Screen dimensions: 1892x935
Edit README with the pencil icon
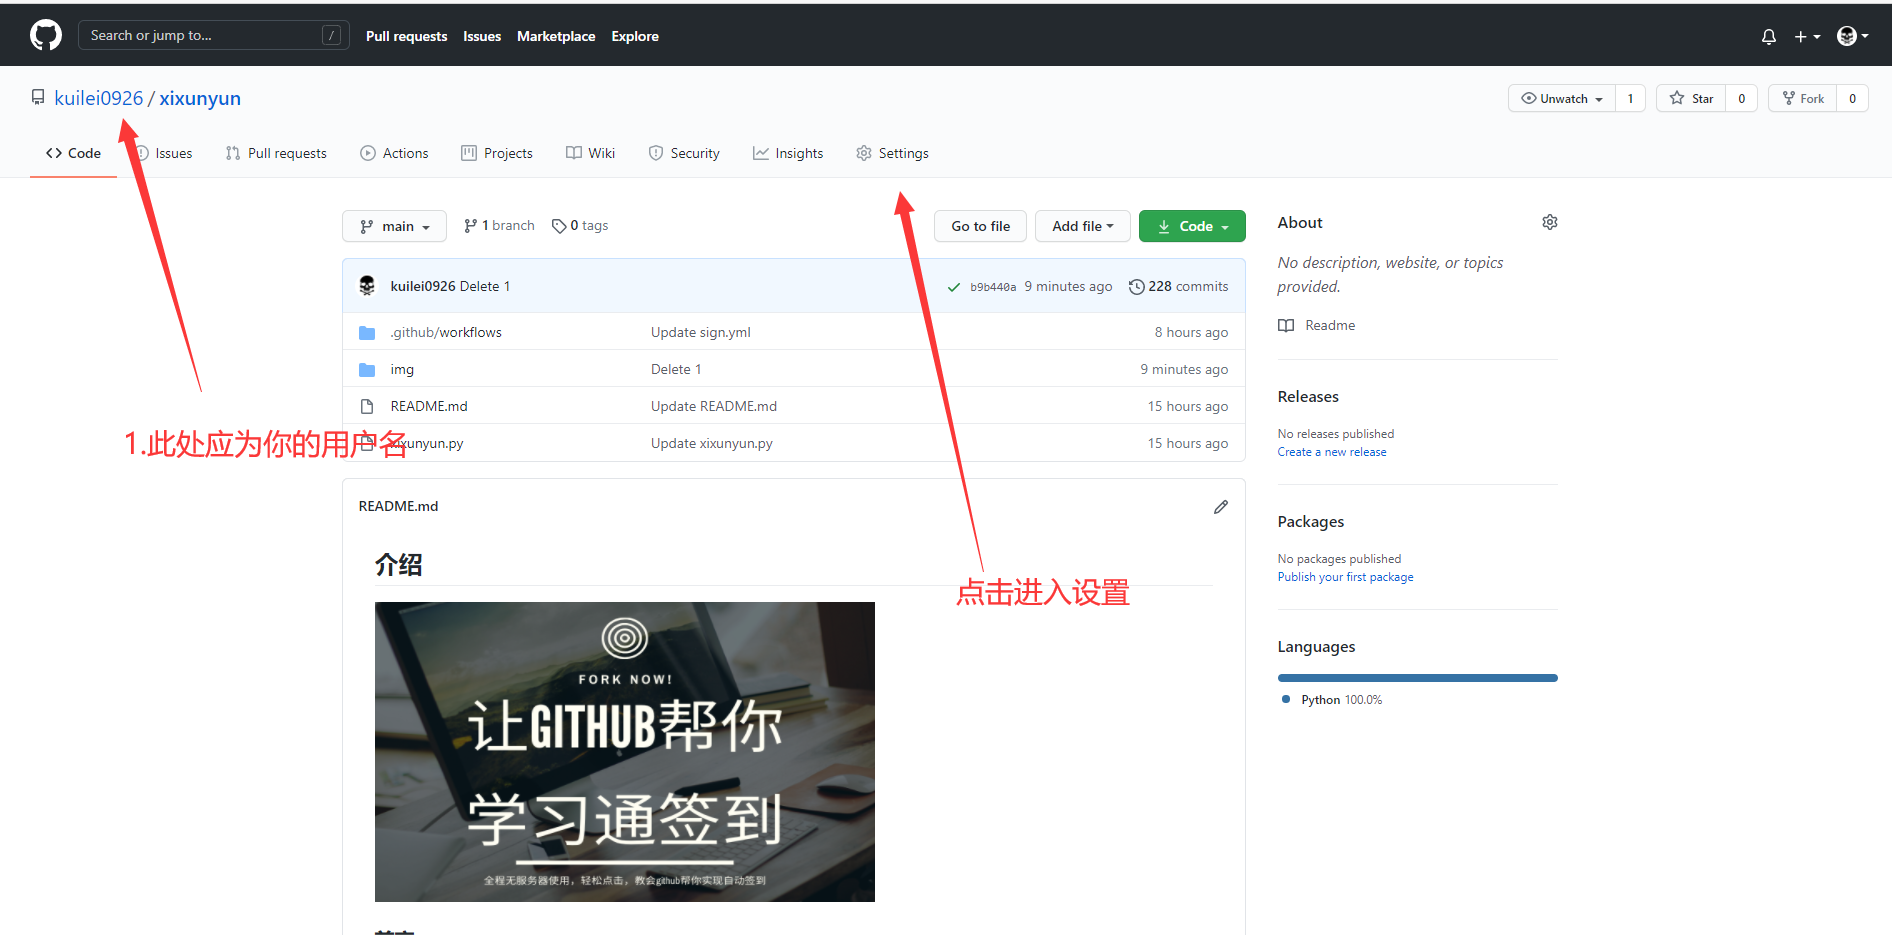[x=1221, y=507]
